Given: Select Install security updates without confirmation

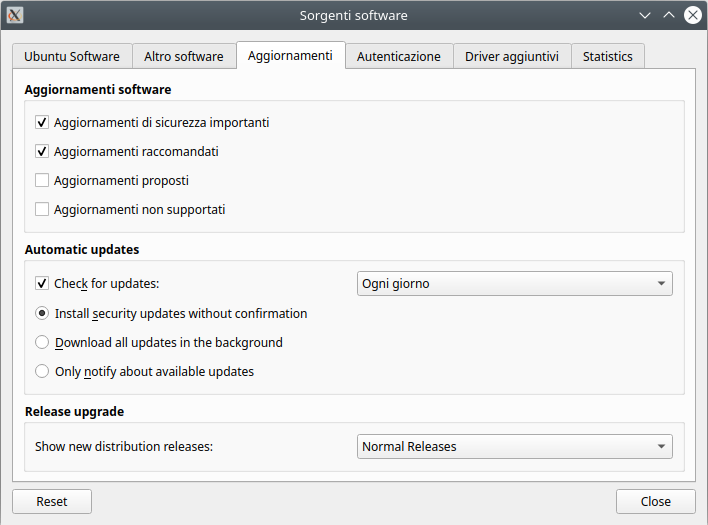Looking at the screenshot, I should (42, 313).
